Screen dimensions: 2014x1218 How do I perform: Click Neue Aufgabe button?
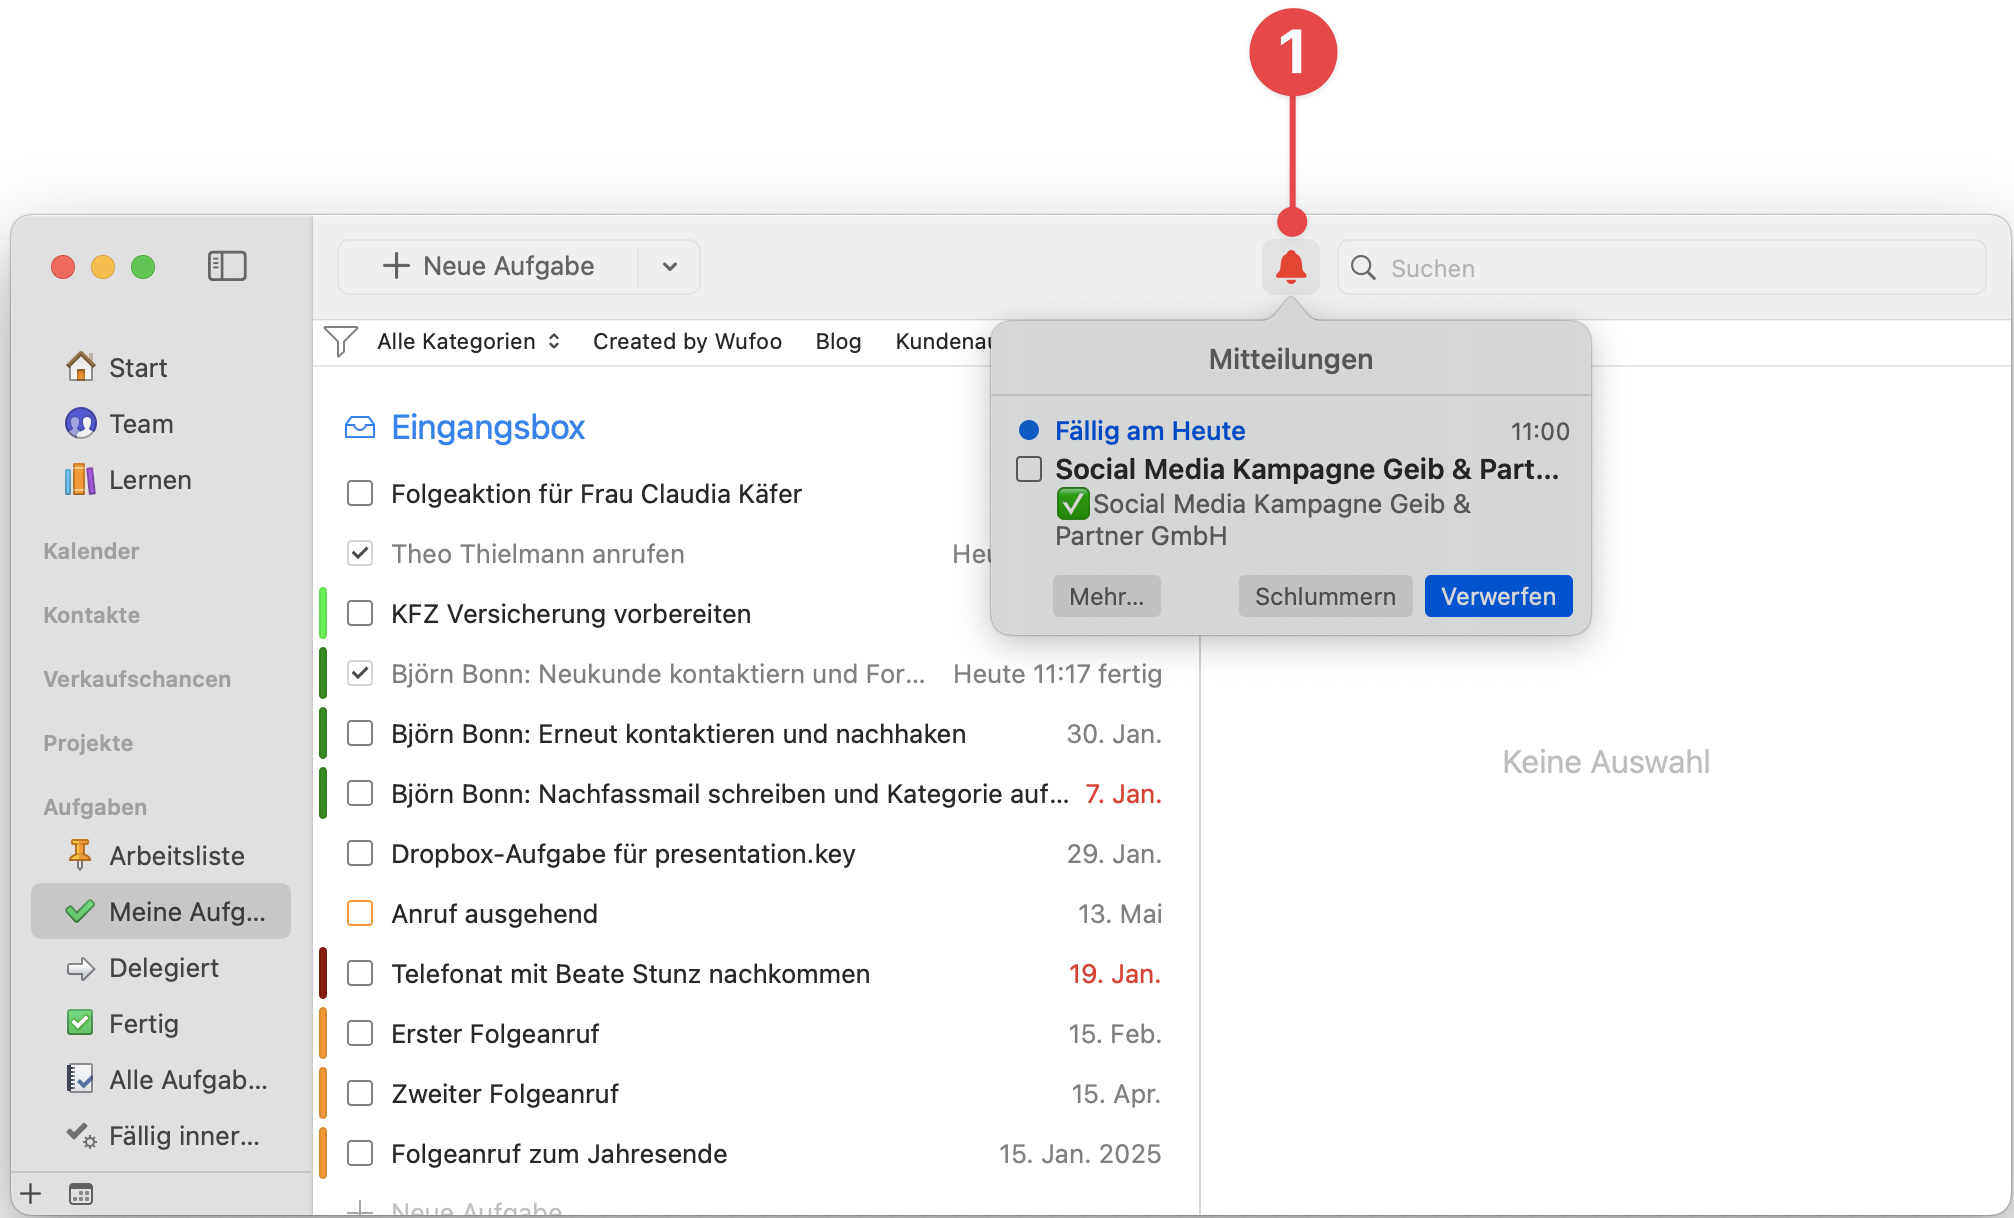489,267
